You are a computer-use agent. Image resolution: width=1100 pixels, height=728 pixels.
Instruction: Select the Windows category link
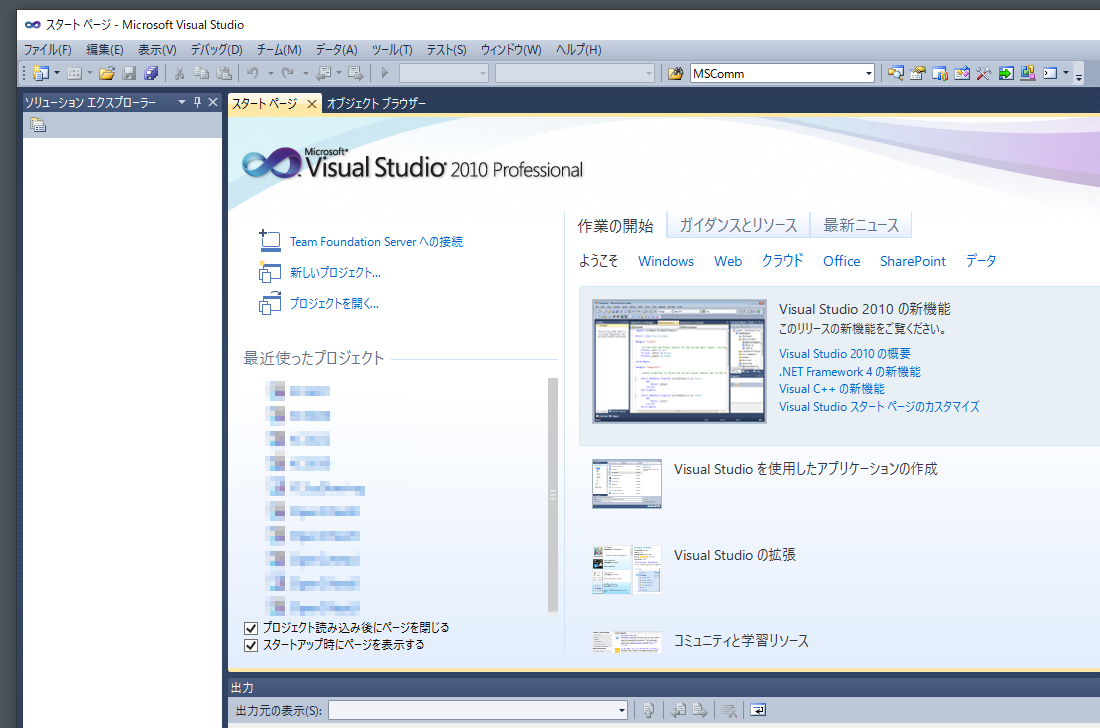666,261
